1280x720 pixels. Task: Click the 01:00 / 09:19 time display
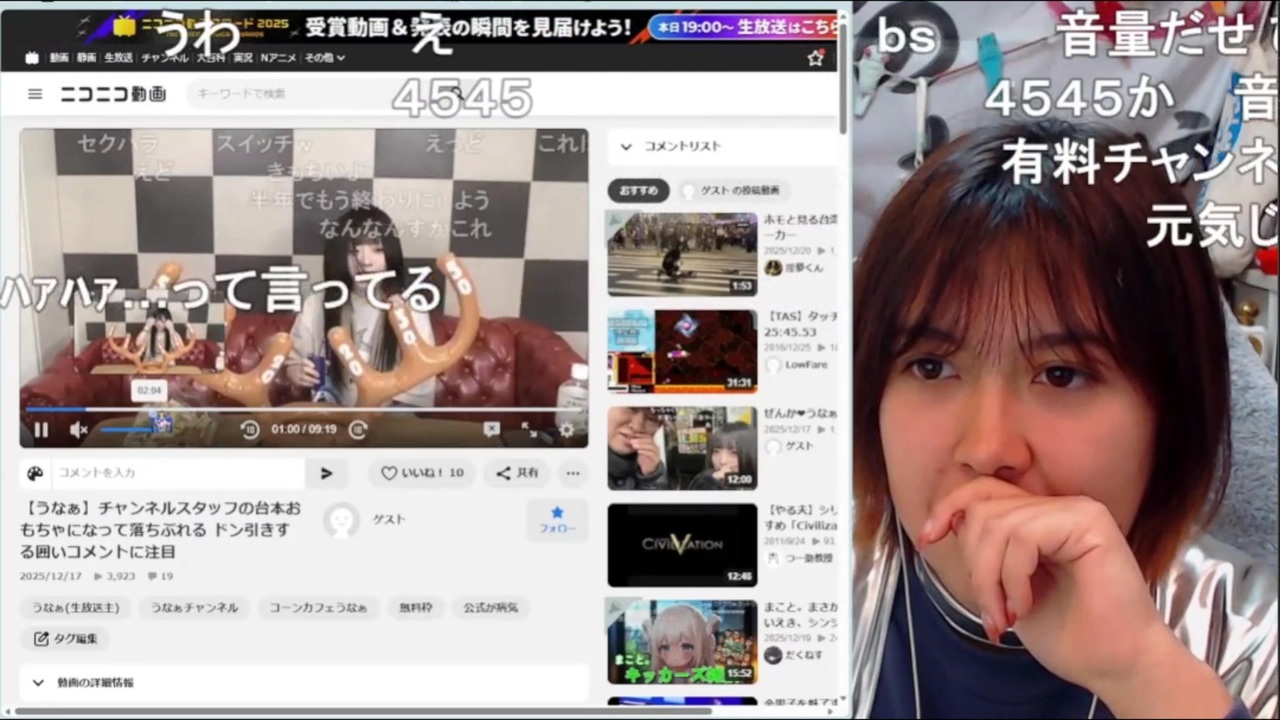pos(304,430)
